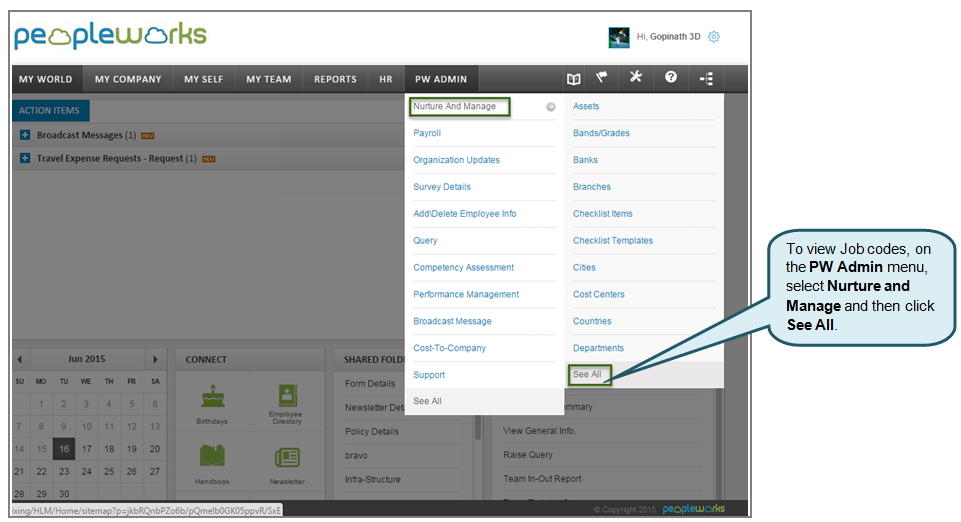This screenshot has width=961, height=522.
Task: Open Team In-Out Report link
Action: pyautogui.click(x=542, y=478)
